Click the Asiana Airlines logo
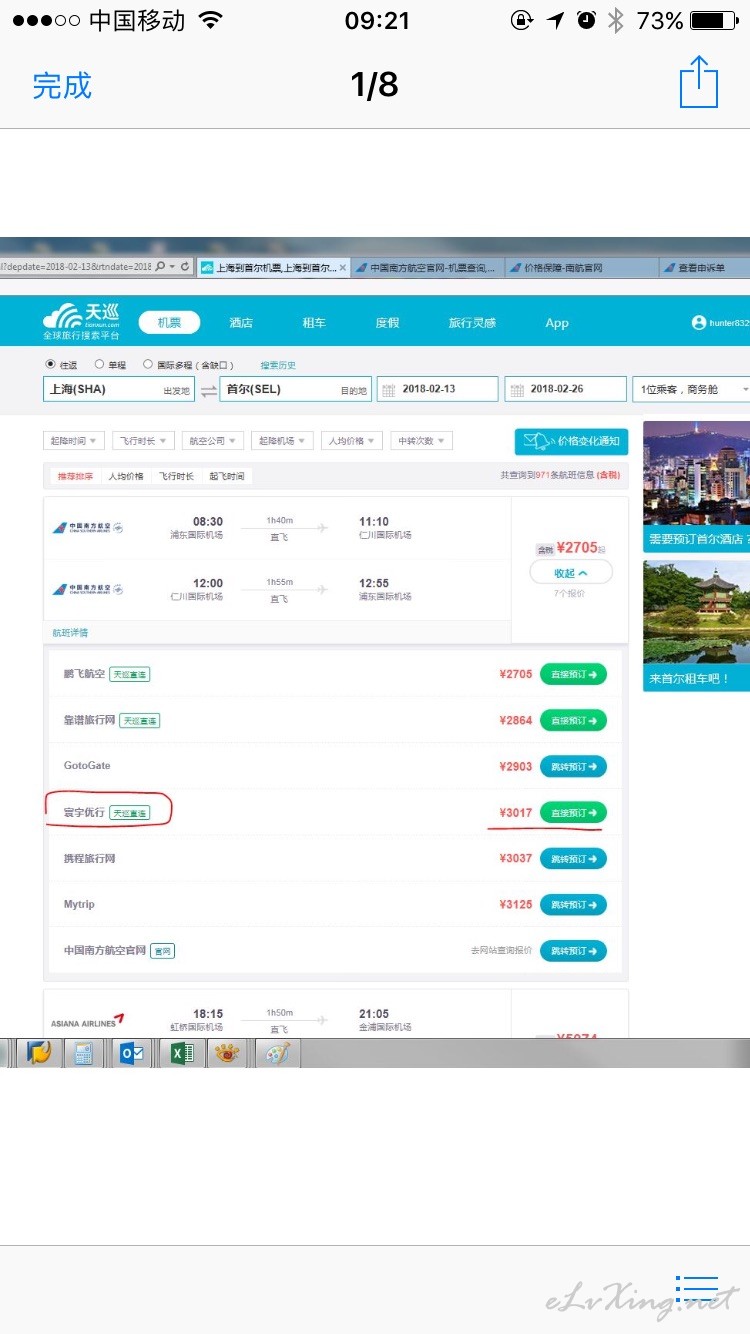The image size is (750, 1334). 87,1021
